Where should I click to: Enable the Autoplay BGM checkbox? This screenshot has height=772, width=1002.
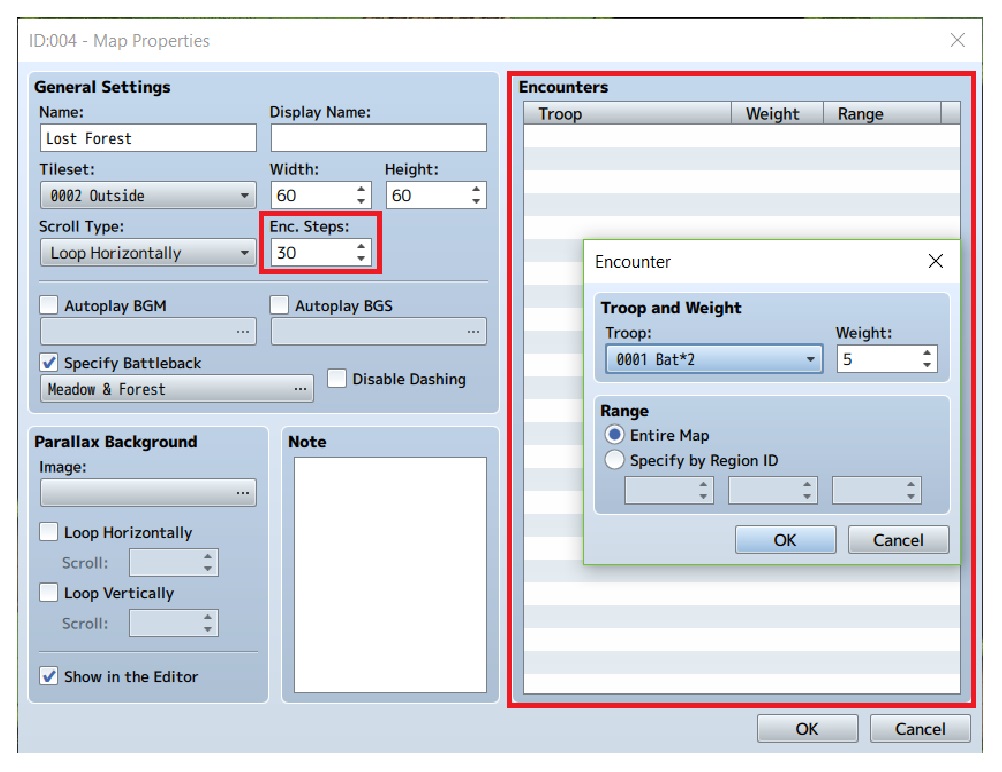[49, 305]
